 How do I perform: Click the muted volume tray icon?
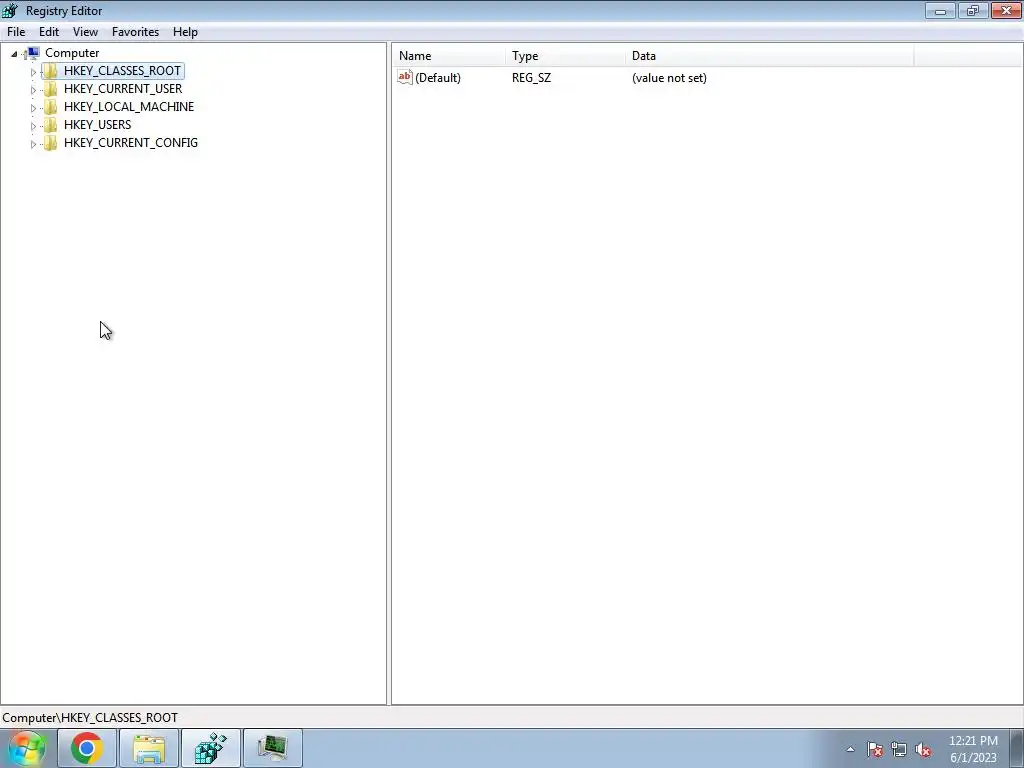pos(923,750)
